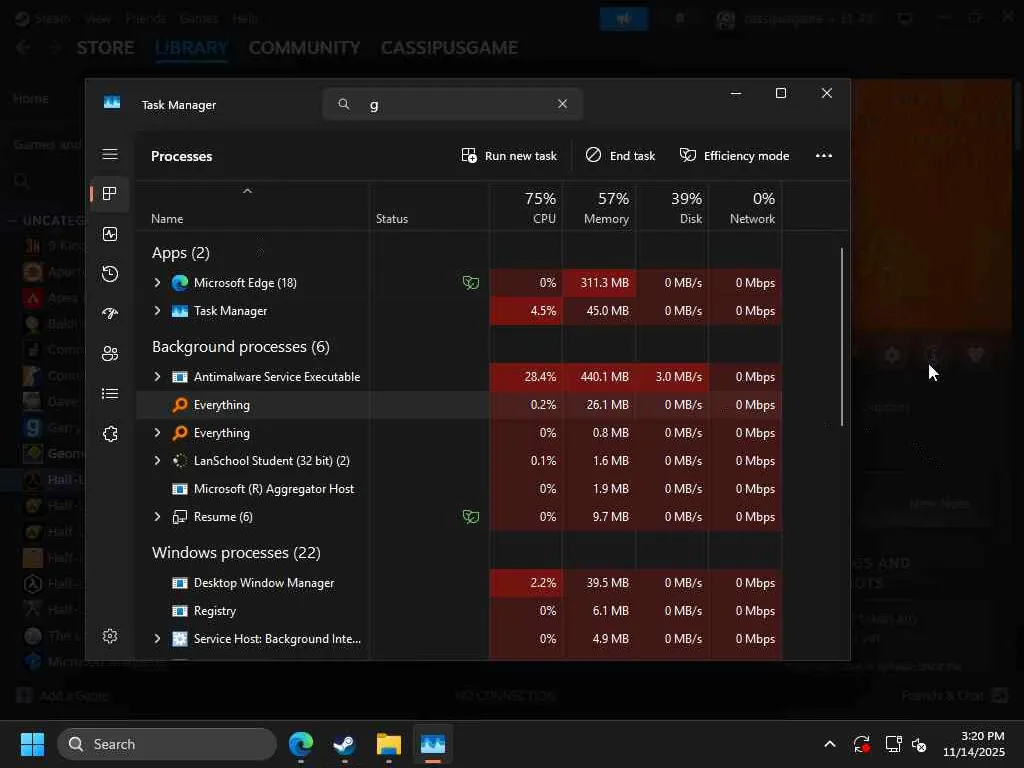Expand LanSchool Student (32 bit) row

157,461
